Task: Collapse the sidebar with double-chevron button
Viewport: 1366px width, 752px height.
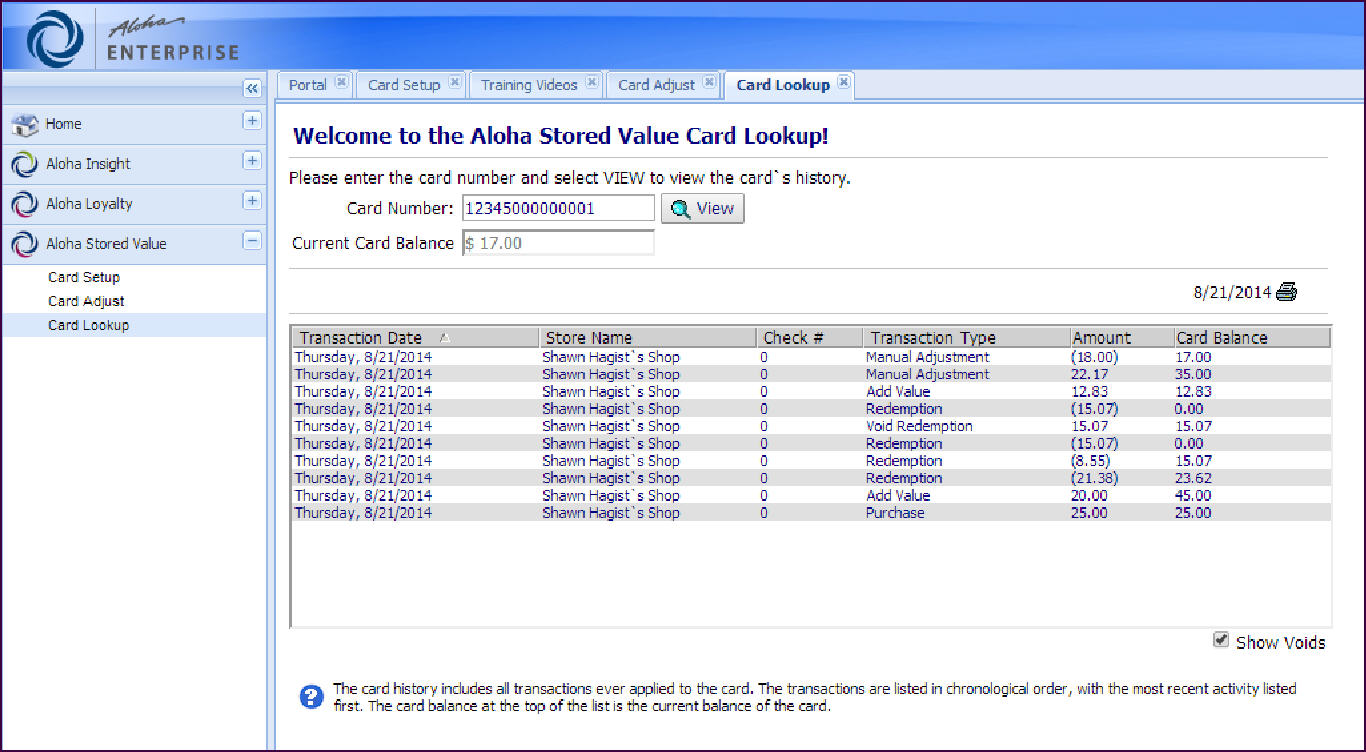Action: pos(252,88)
